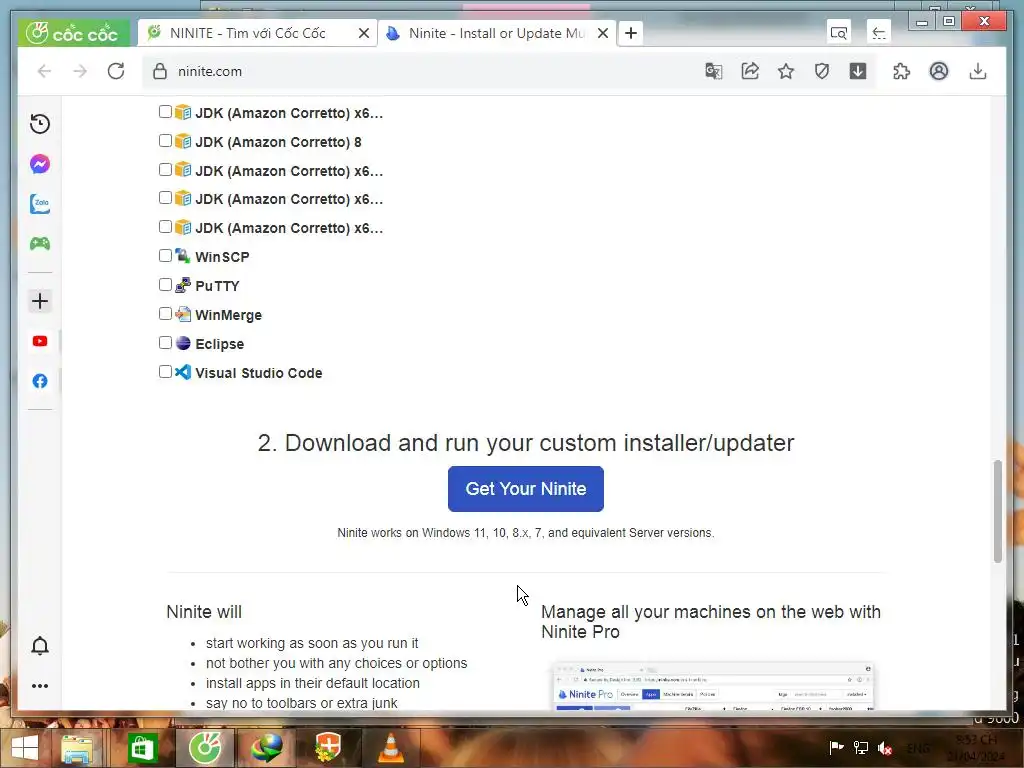Click the Action Center flag tray icon
Image resolution: width=1024 pixels, height=768 pixels.
(836, 748)
